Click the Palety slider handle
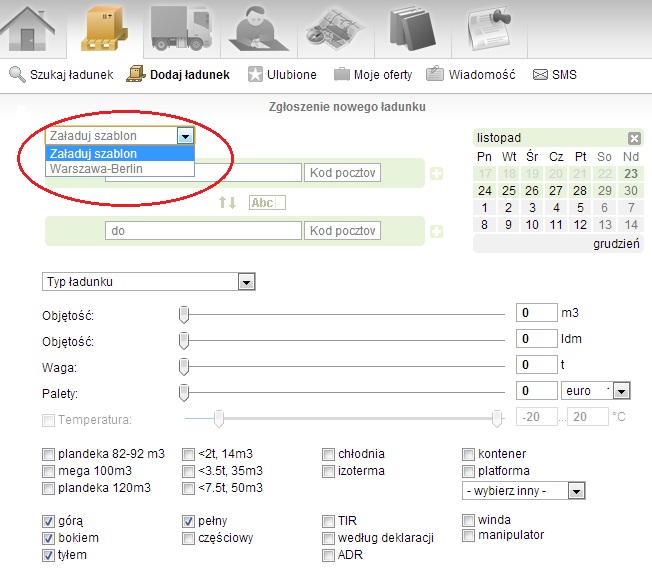 click(184, 393)
